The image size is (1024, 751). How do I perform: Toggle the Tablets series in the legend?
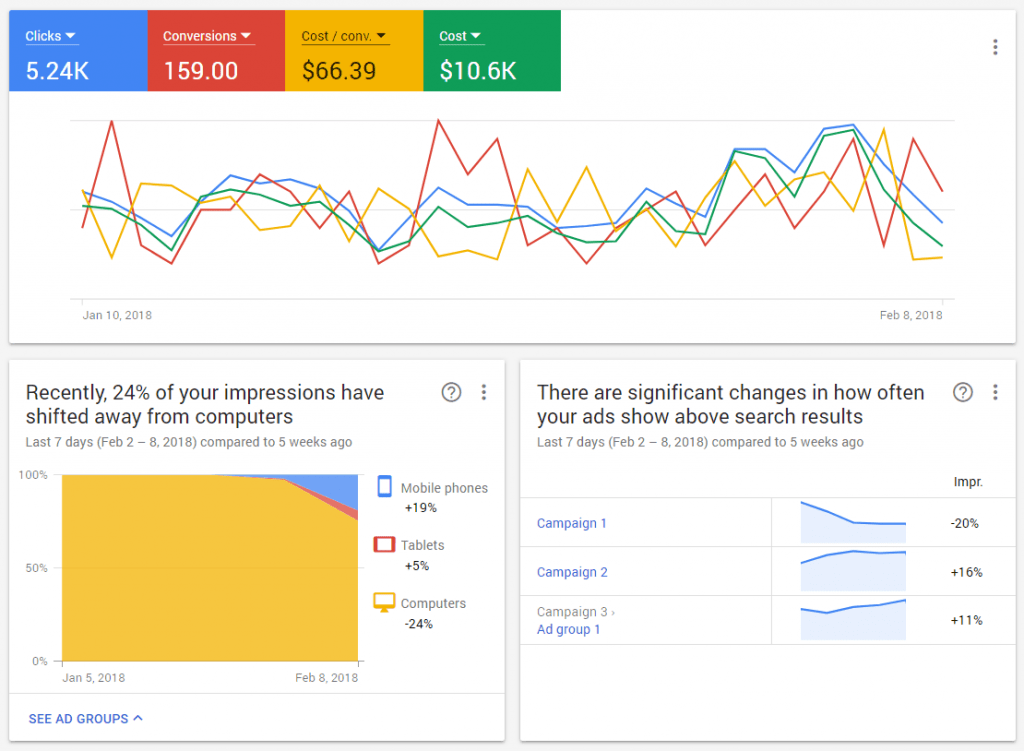[425, 545]
